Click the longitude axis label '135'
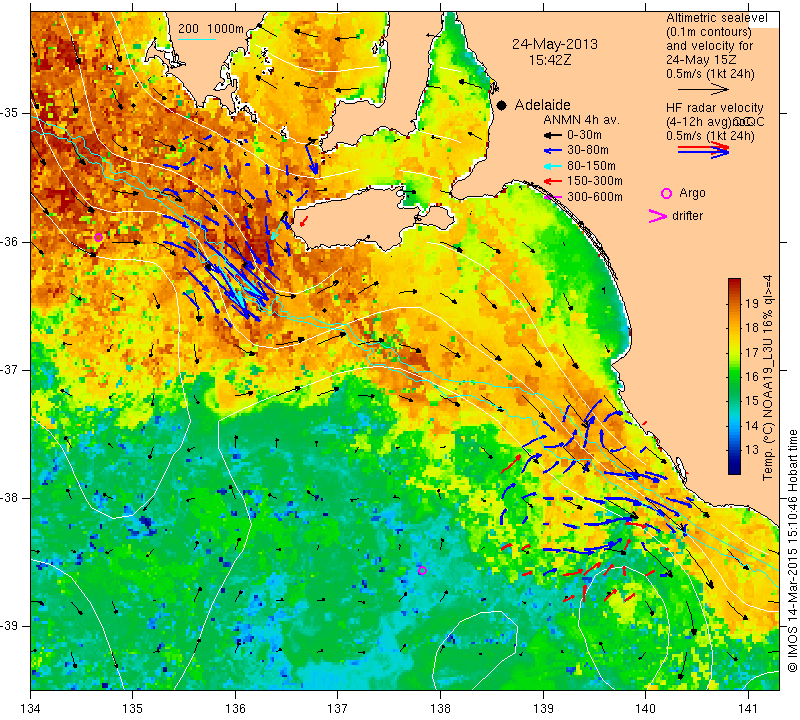800x720 pixels. pos(133,708)
